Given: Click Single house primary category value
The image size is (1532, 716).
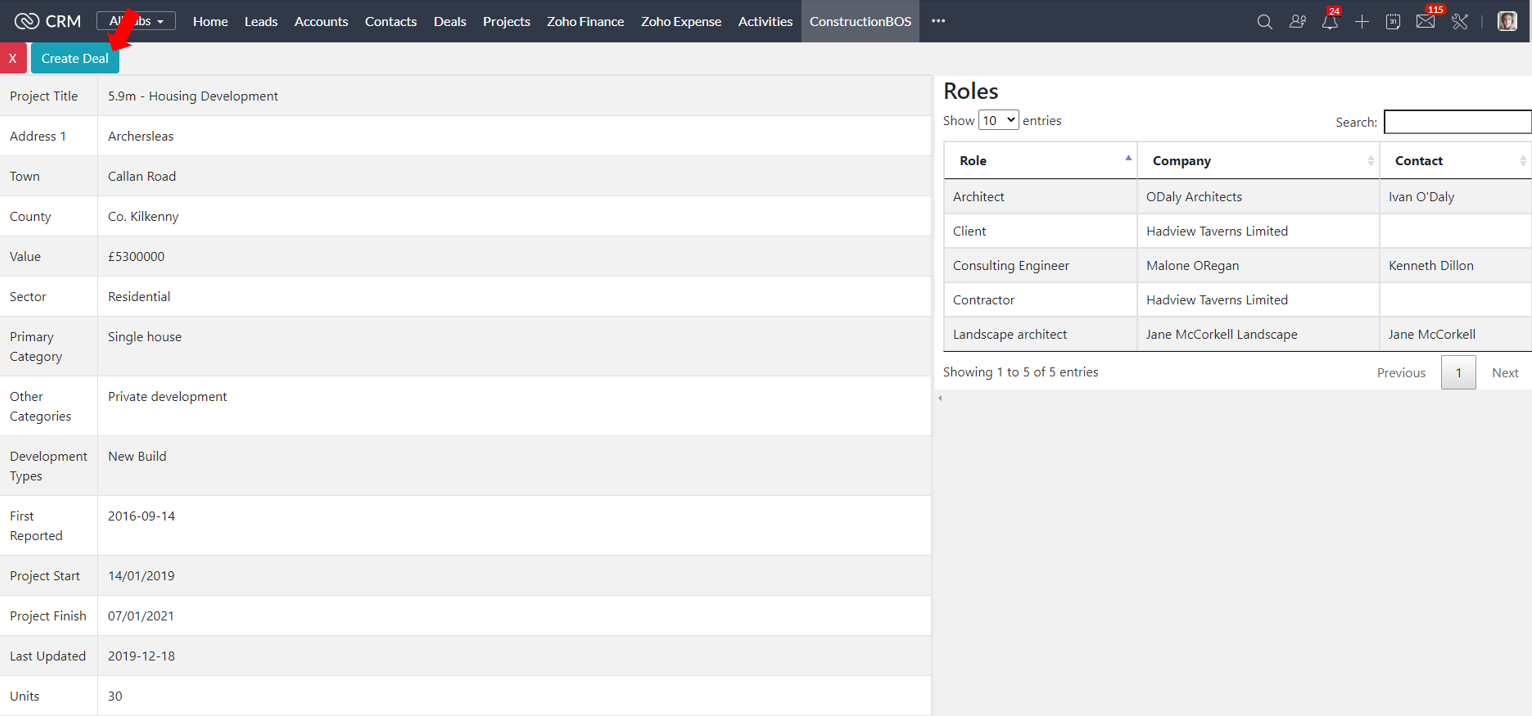Looking at the screenshot, I should 145,336.
